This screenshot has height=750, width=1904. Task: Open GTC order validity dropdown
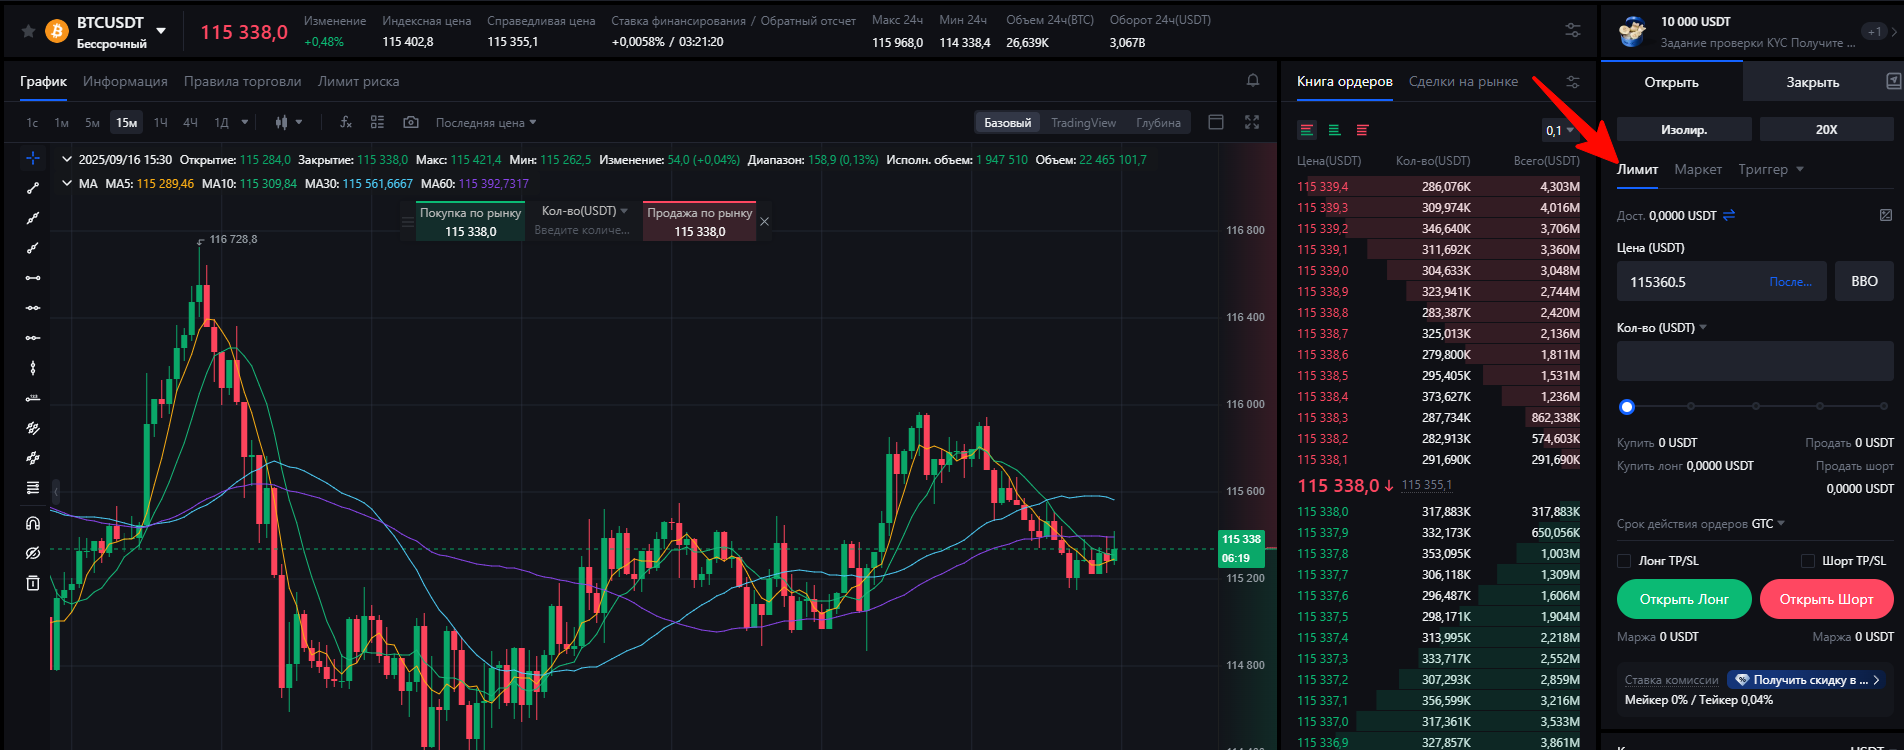tap(1768, 523)
